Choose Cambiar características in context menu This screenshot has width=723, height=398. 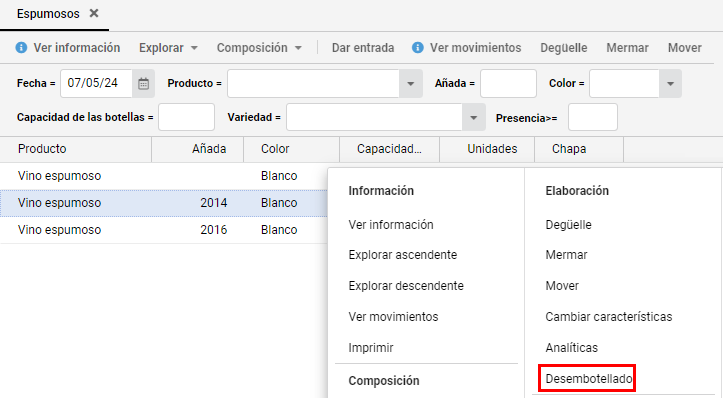609,316
